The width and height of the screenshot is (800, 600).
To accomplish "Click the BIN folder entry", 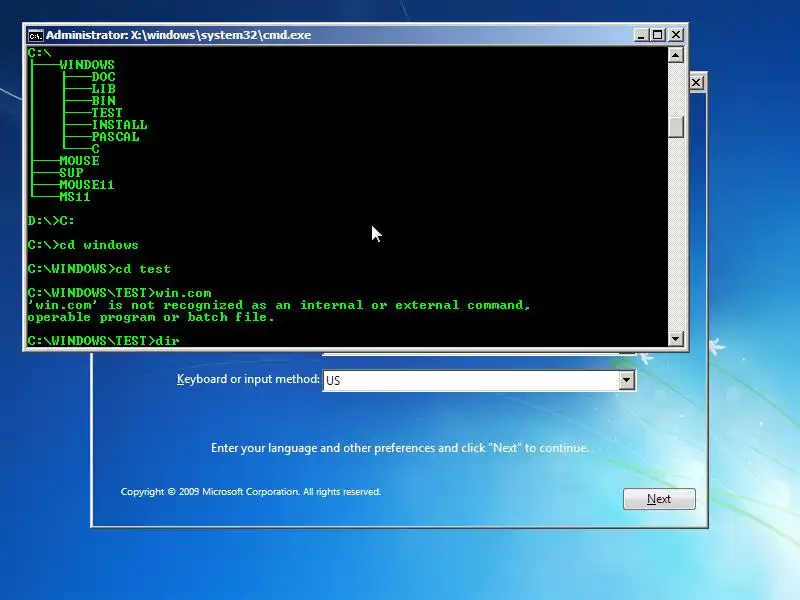I will 104,101.
